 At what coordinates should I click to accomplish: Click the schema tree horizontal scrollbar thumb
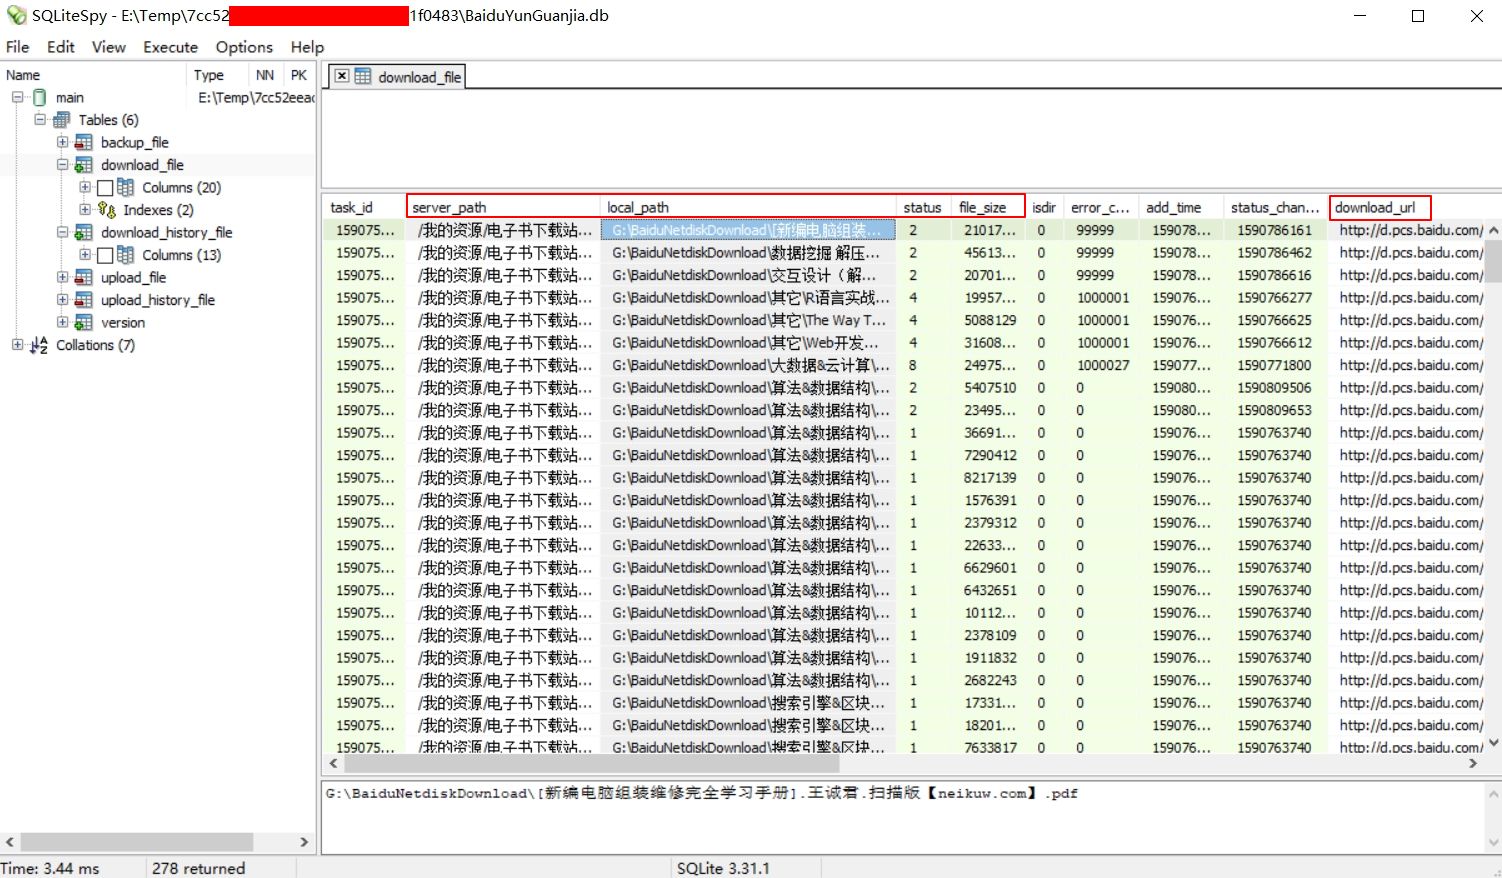(137, 842)
